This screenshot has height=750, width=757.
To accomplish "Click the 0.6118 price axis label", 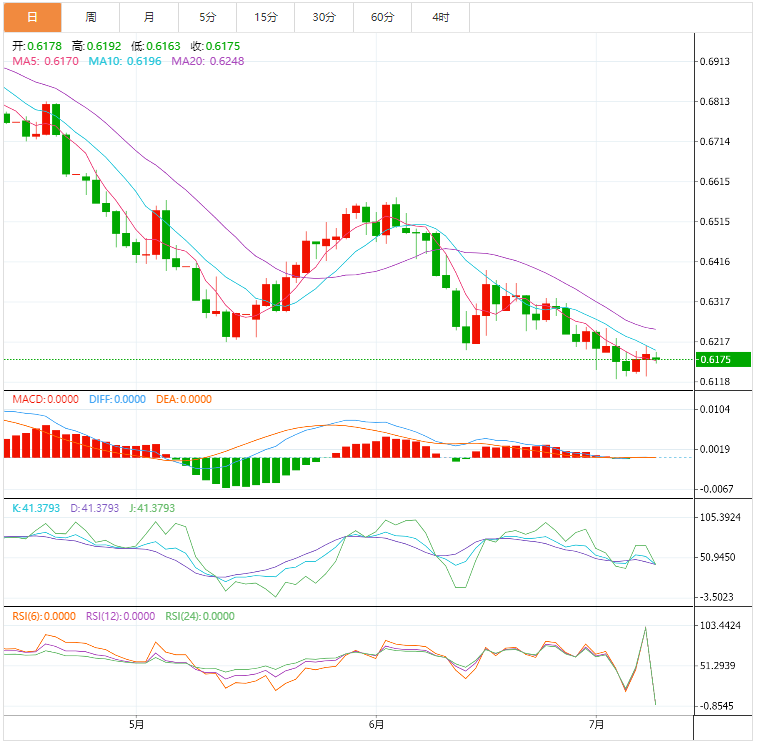I will pos(715,382).
